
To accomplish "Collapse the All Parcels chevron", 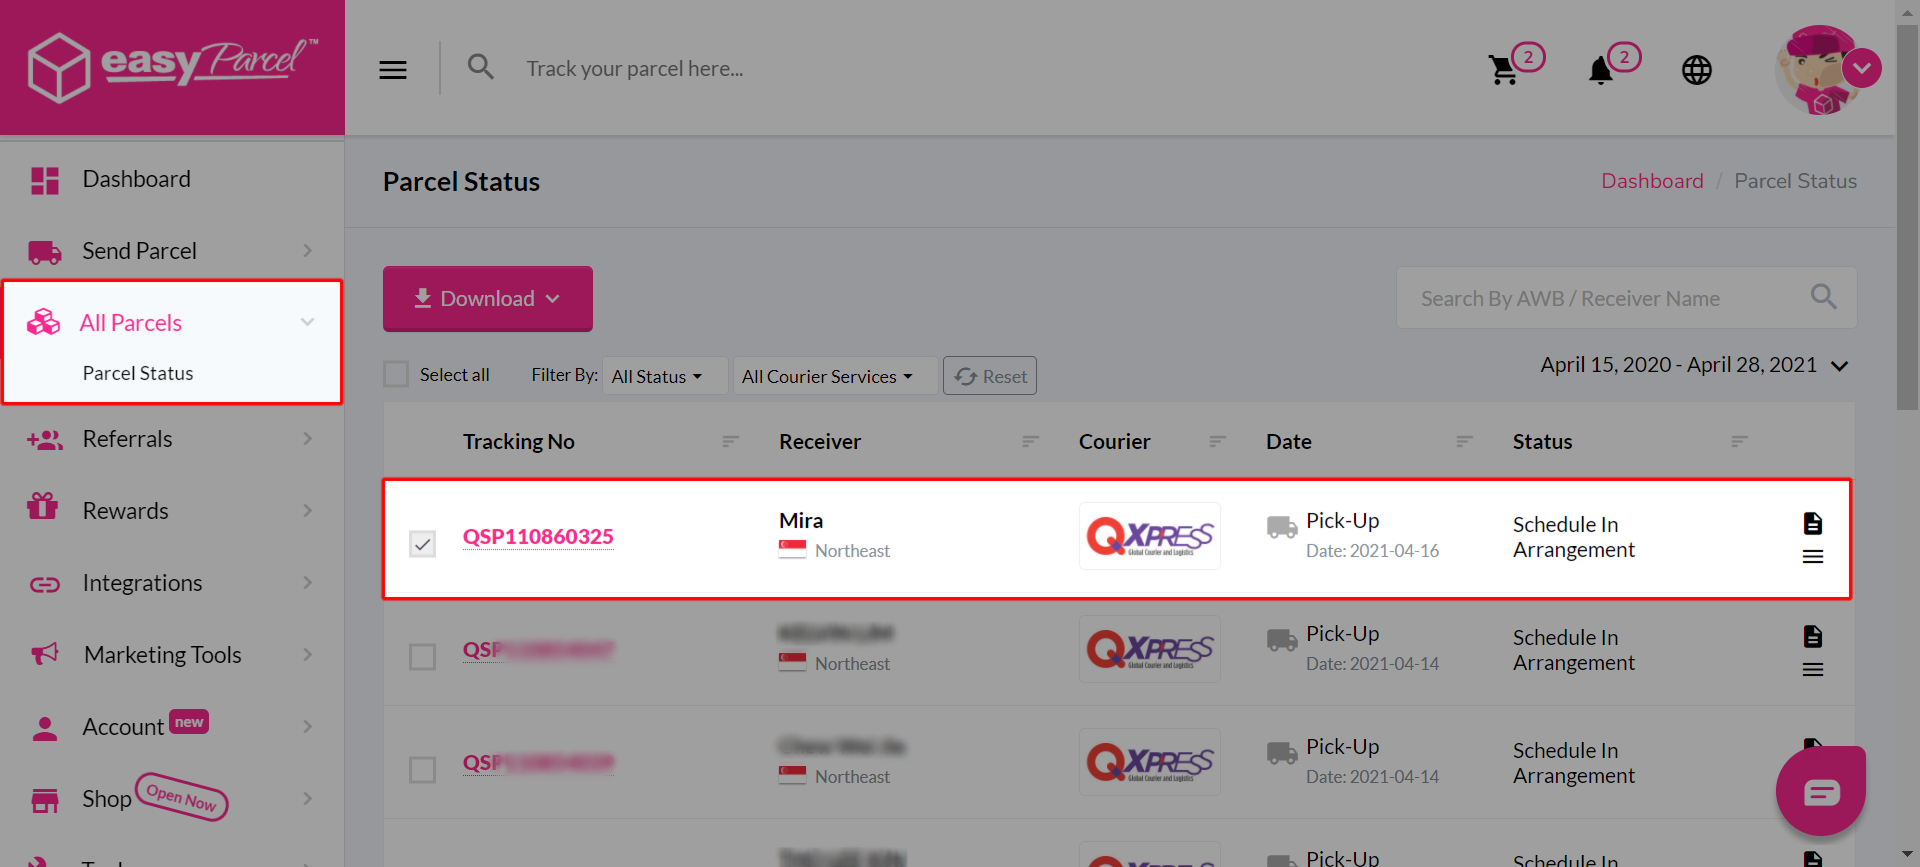I will 308,322.
